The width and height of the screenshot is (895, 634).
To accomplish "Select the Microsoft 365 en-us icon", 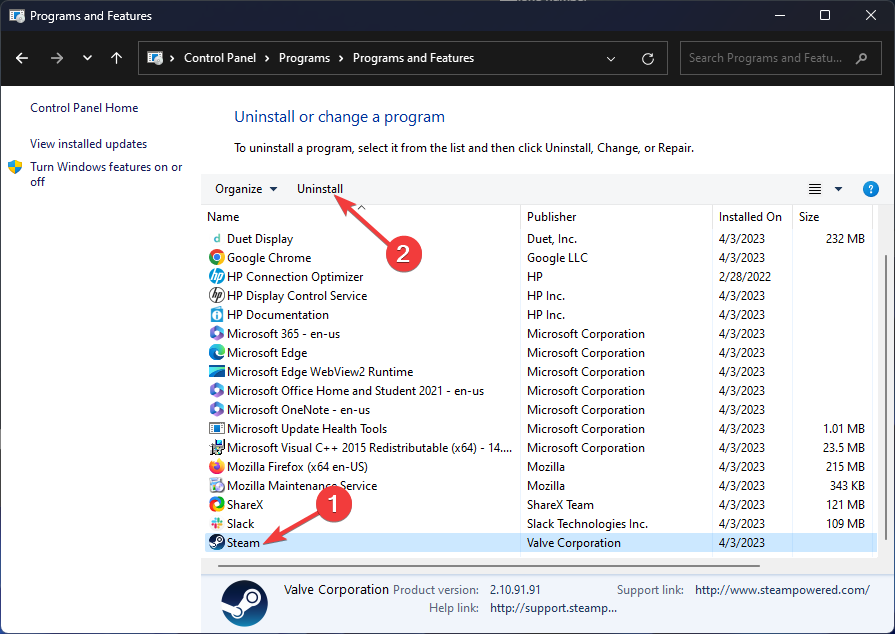I will point(216,333).
